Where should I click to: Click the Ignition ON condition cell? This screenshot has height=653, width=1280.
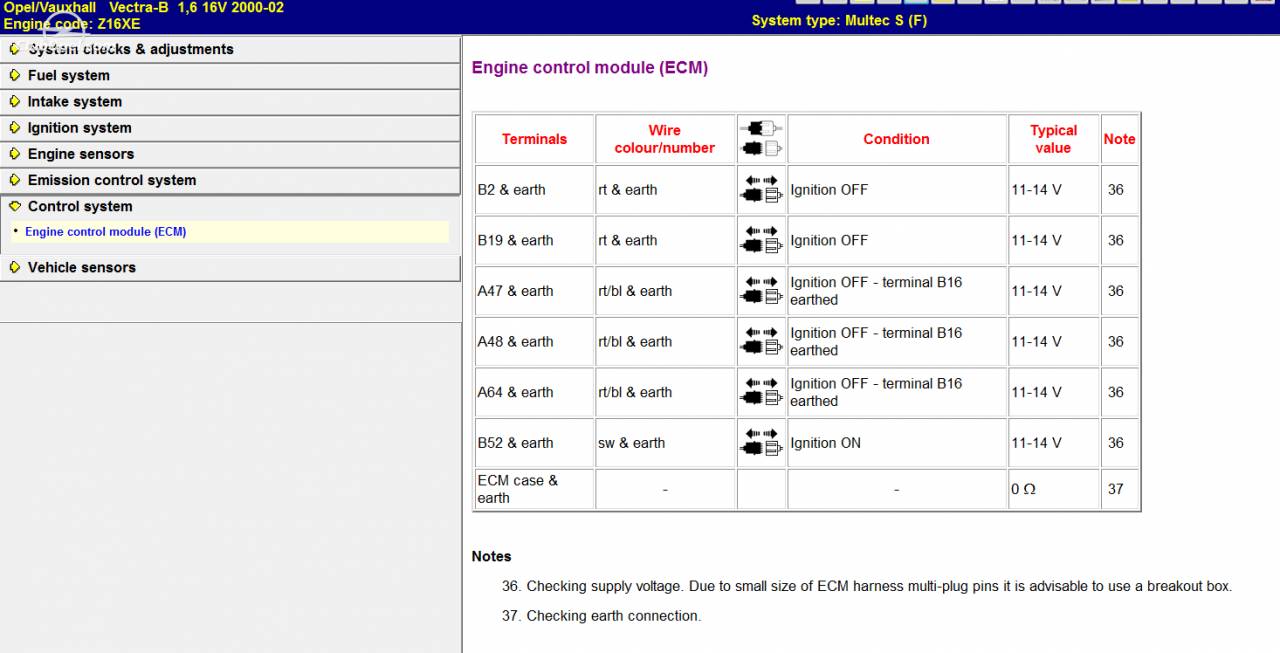pyautogui.click(x=897, y=443)
